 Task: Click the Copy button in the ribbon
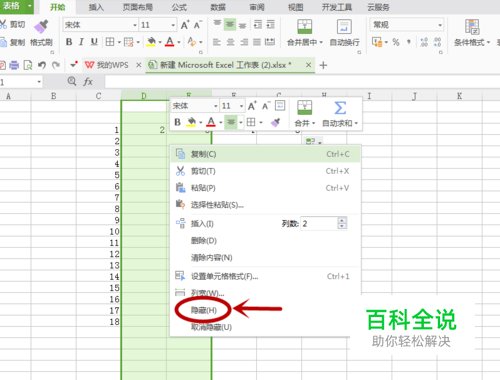(x=13, y=42)
